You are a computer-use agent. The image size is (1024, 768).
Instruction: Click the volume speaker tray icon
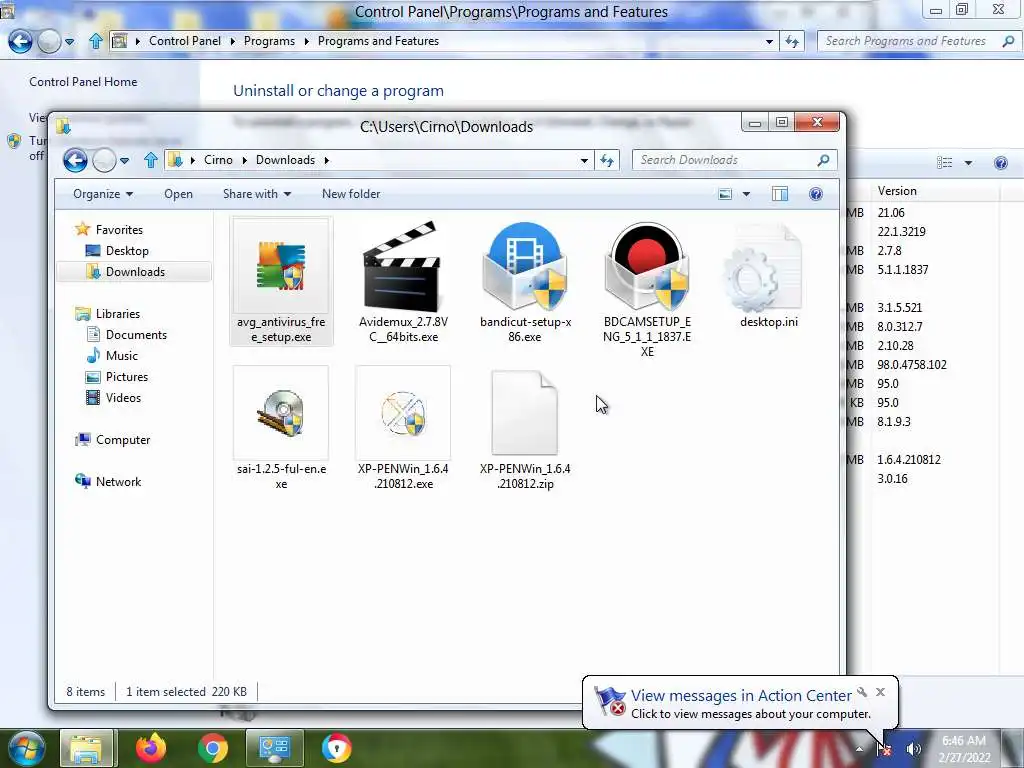click(x=913, y=749)
